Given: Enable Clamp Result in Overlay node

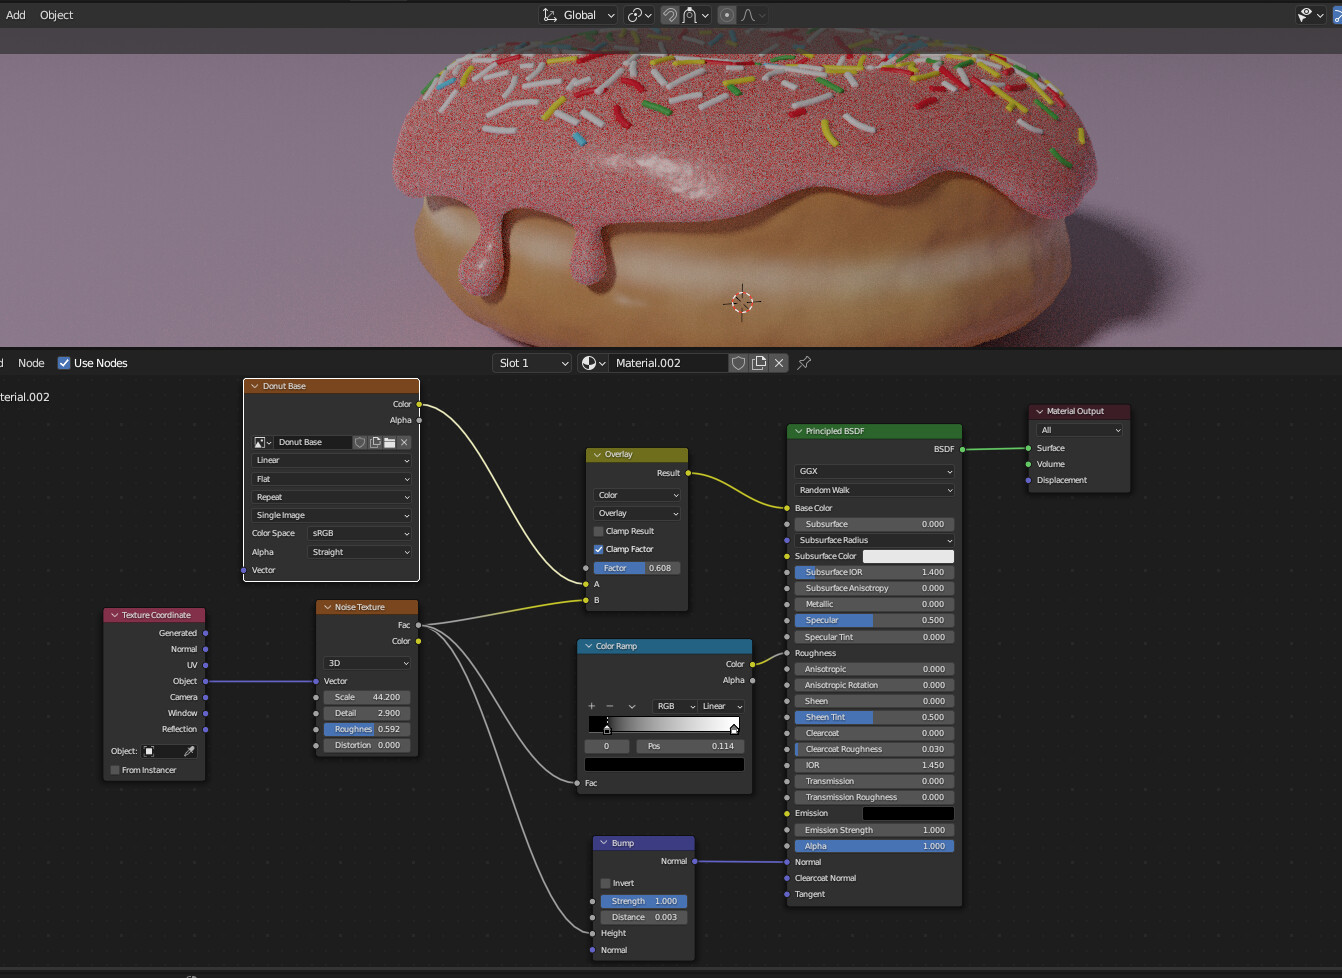Looking at the screenshot, I should click(x=599, y=531).
